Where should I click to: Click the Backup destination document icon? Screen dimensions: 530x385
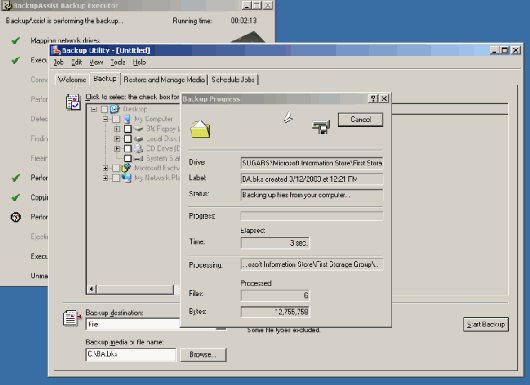point(72,318)
